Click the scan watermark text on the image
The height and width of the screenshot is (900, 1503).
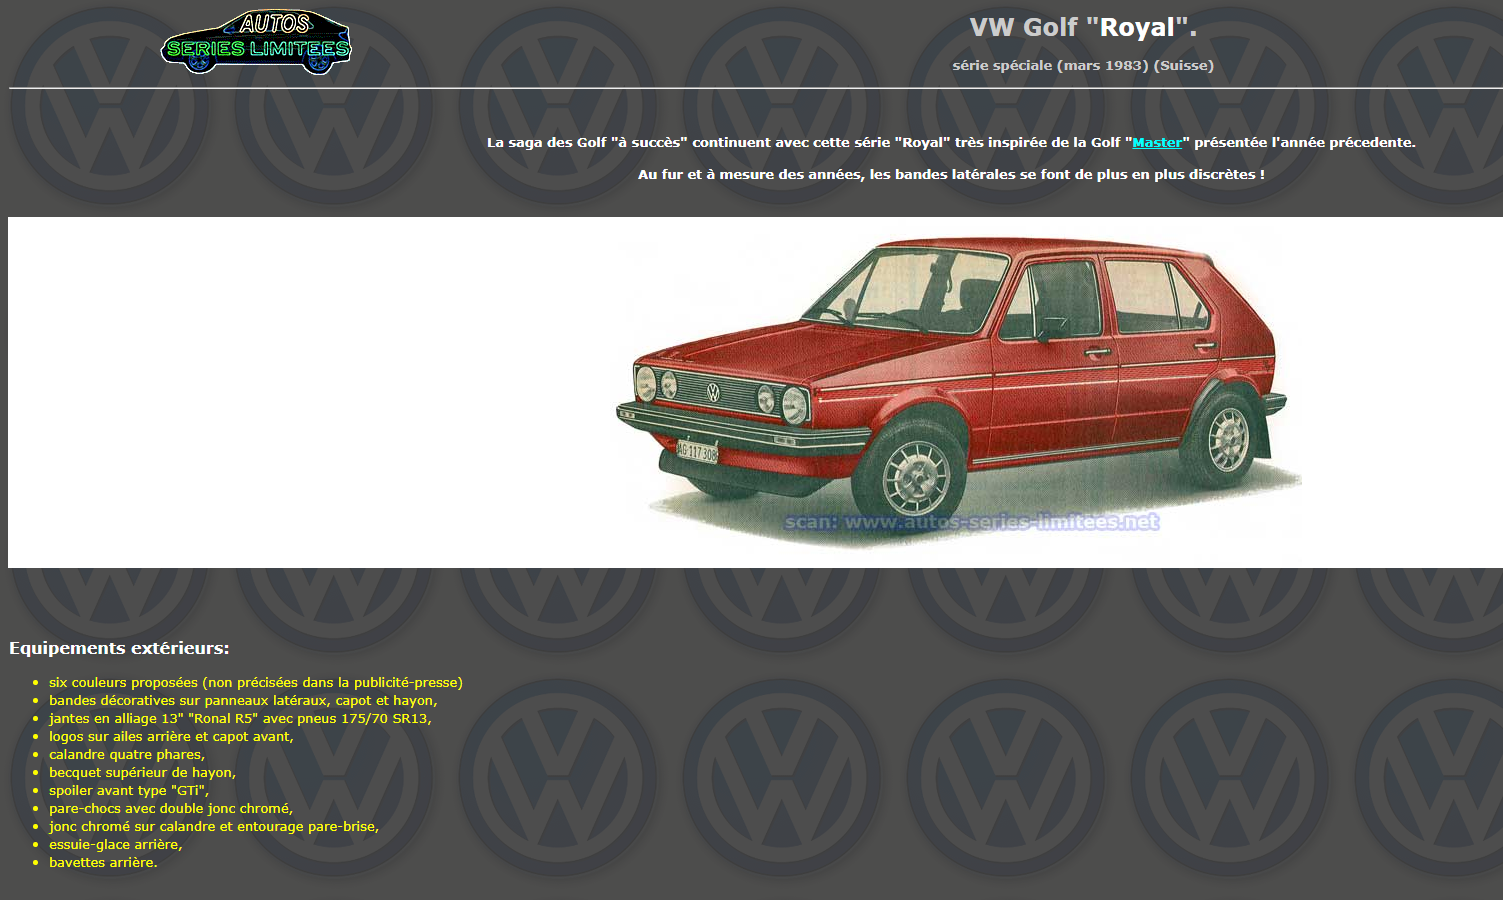pyautogui.click(x=971, y=522)
